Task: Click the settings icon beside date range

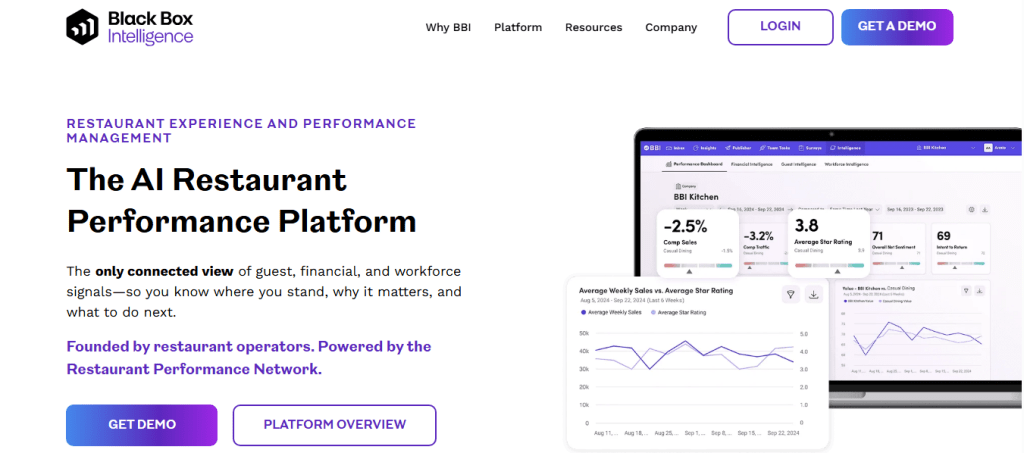Action: (971, 210)
